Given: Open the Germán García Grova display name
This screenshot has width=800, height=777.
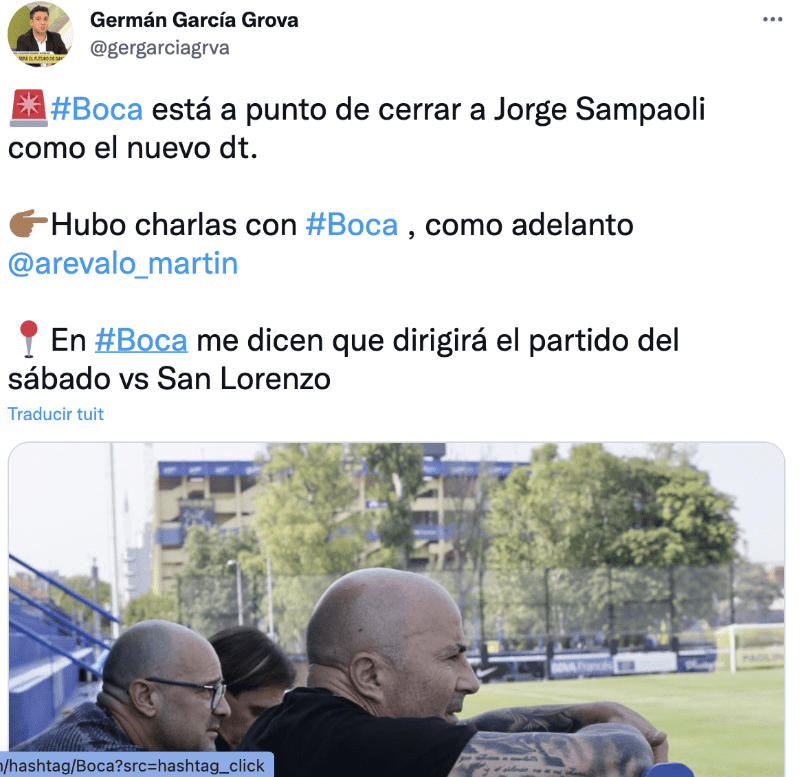Looking at the screenshot, I should point(194,20).
